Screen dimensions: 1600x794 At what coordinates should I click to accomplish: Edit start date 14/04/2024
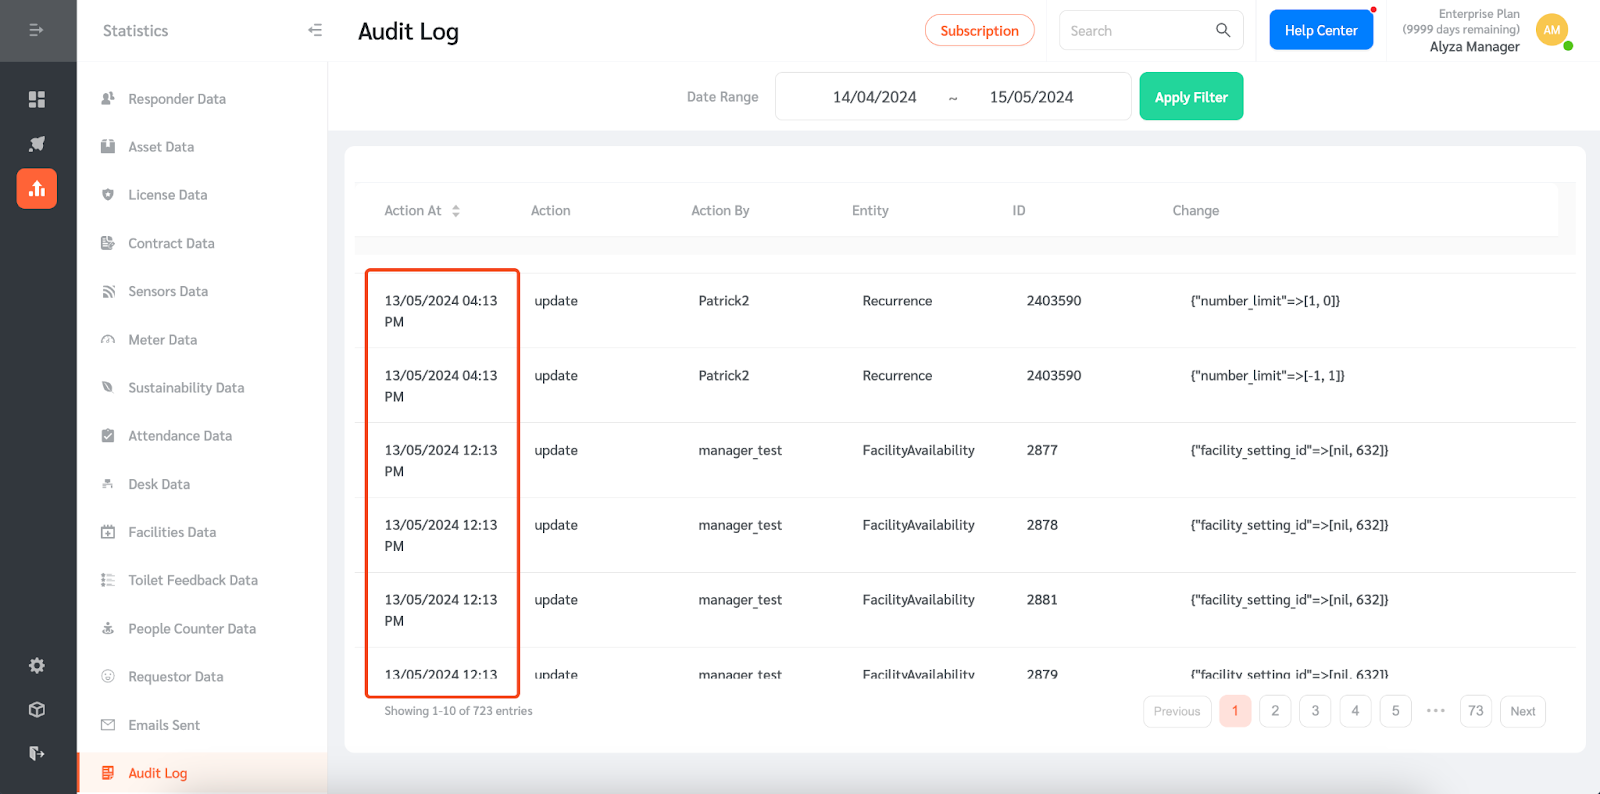[874, 97]
